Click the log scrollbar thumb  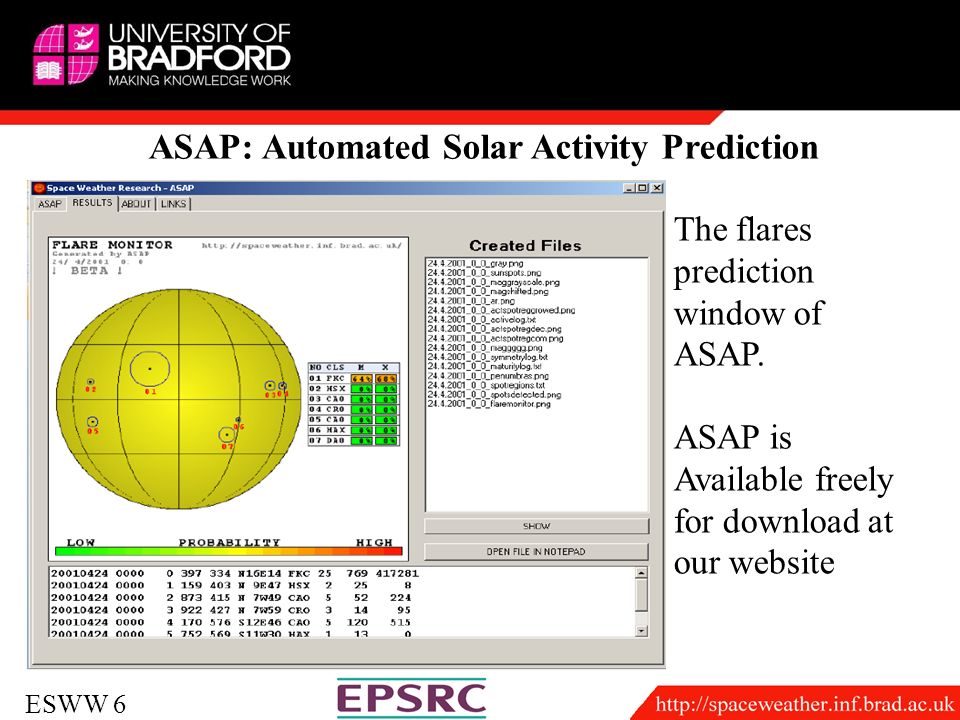[641, 595]
